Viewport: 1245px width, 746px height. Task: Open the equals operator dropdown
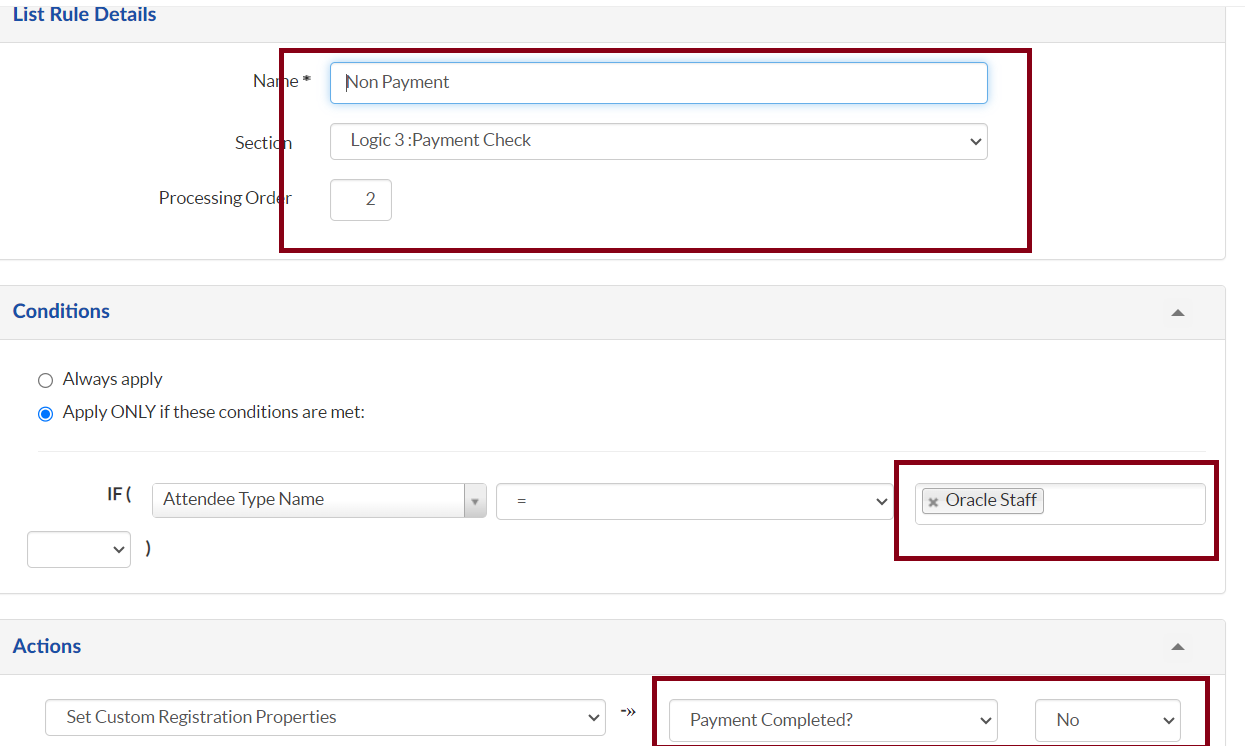(693, 501)
